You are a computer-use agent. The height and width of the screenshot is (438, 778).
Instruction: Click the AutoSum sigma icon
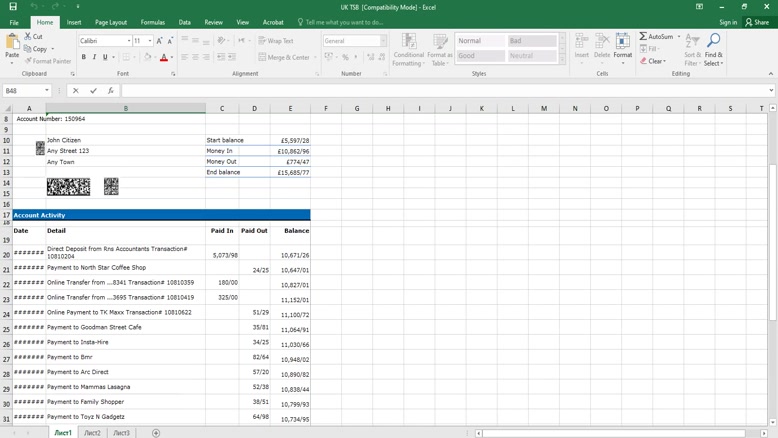(x=643, y=37)
